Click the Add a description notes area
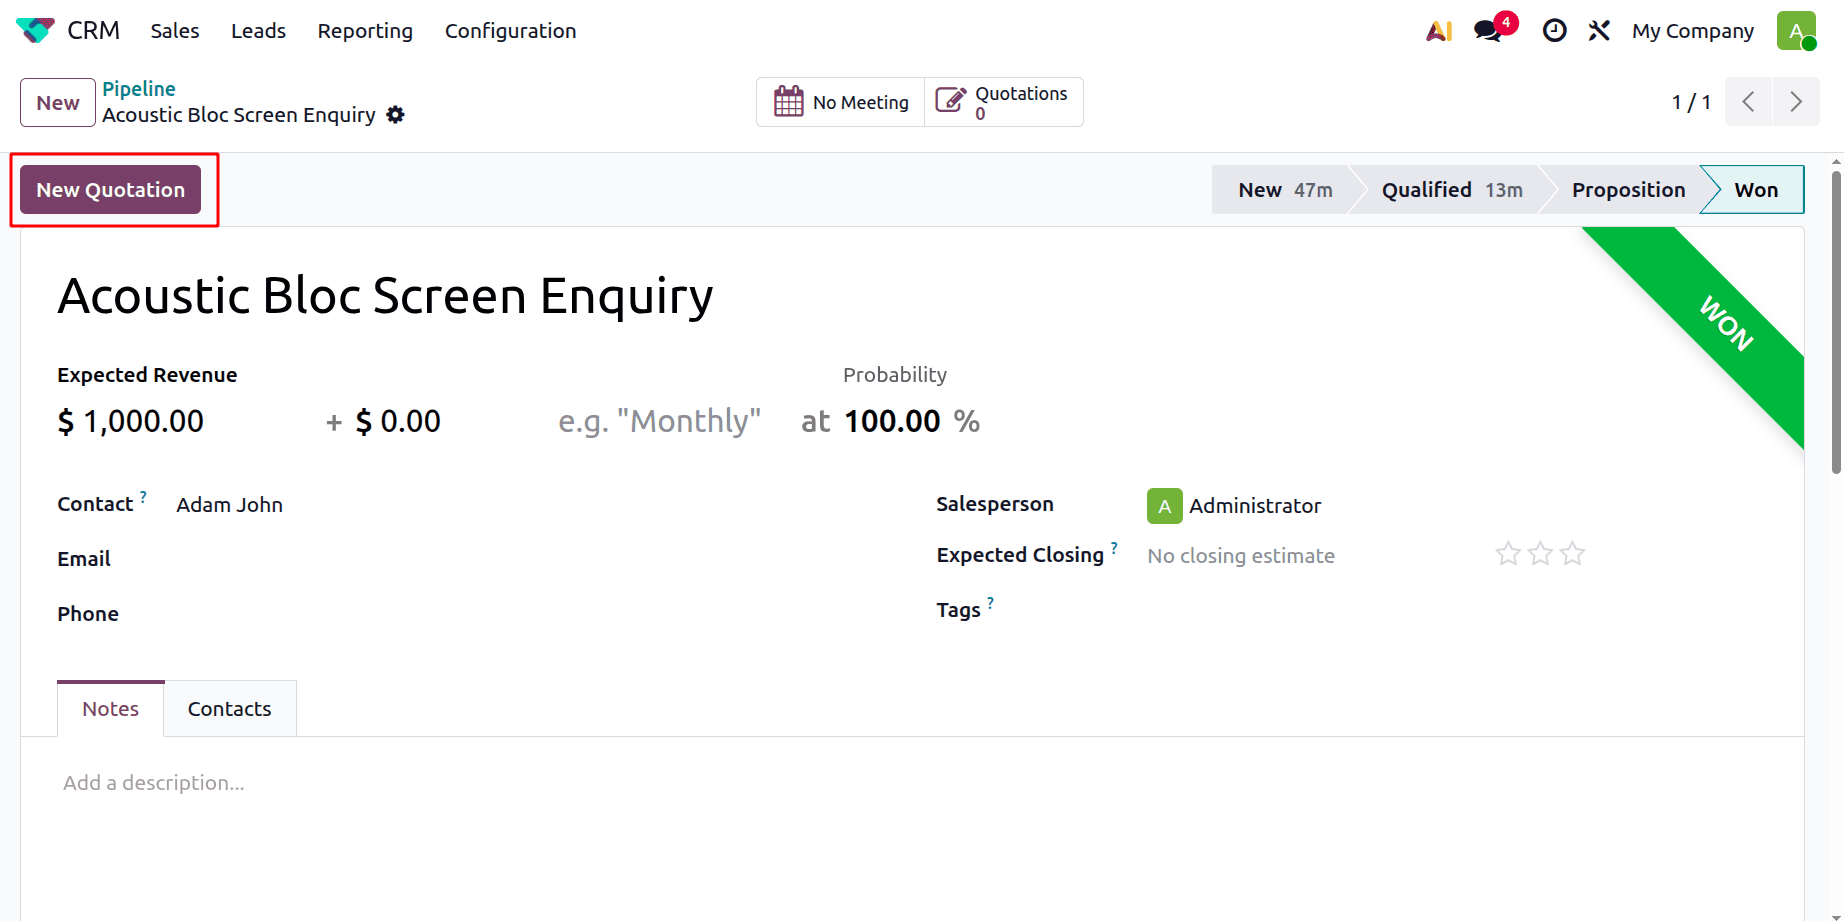Viewport: 1844px width, 921px height. [154, 783]
